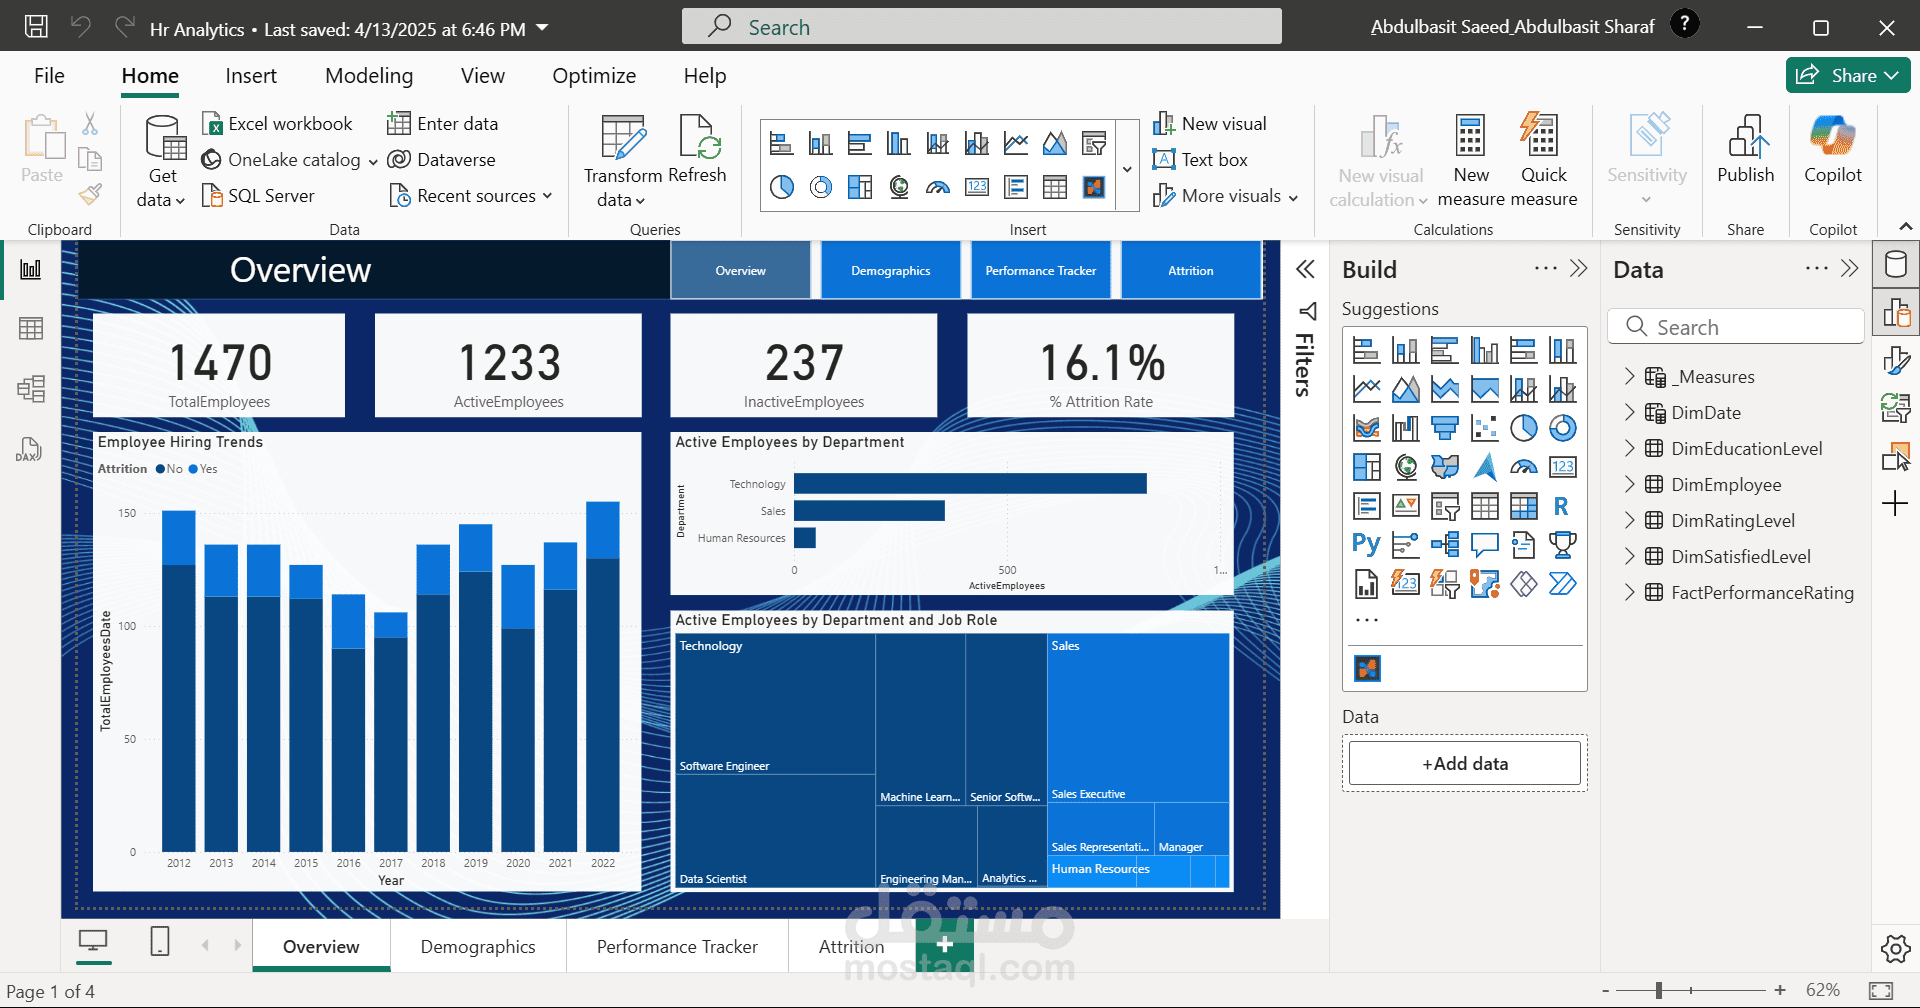The width and height of the screenshot is (1920, 1008).
Task: Expand the _Measures table
Action: pyautogui.click(x=1629, y=376)
